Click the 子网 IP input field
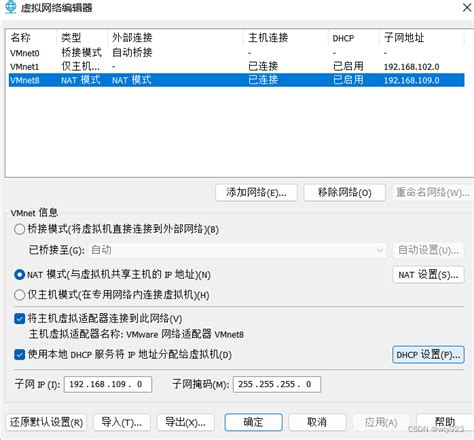The height and width of the screenshot is (440, 474). (x=108, y=384)
